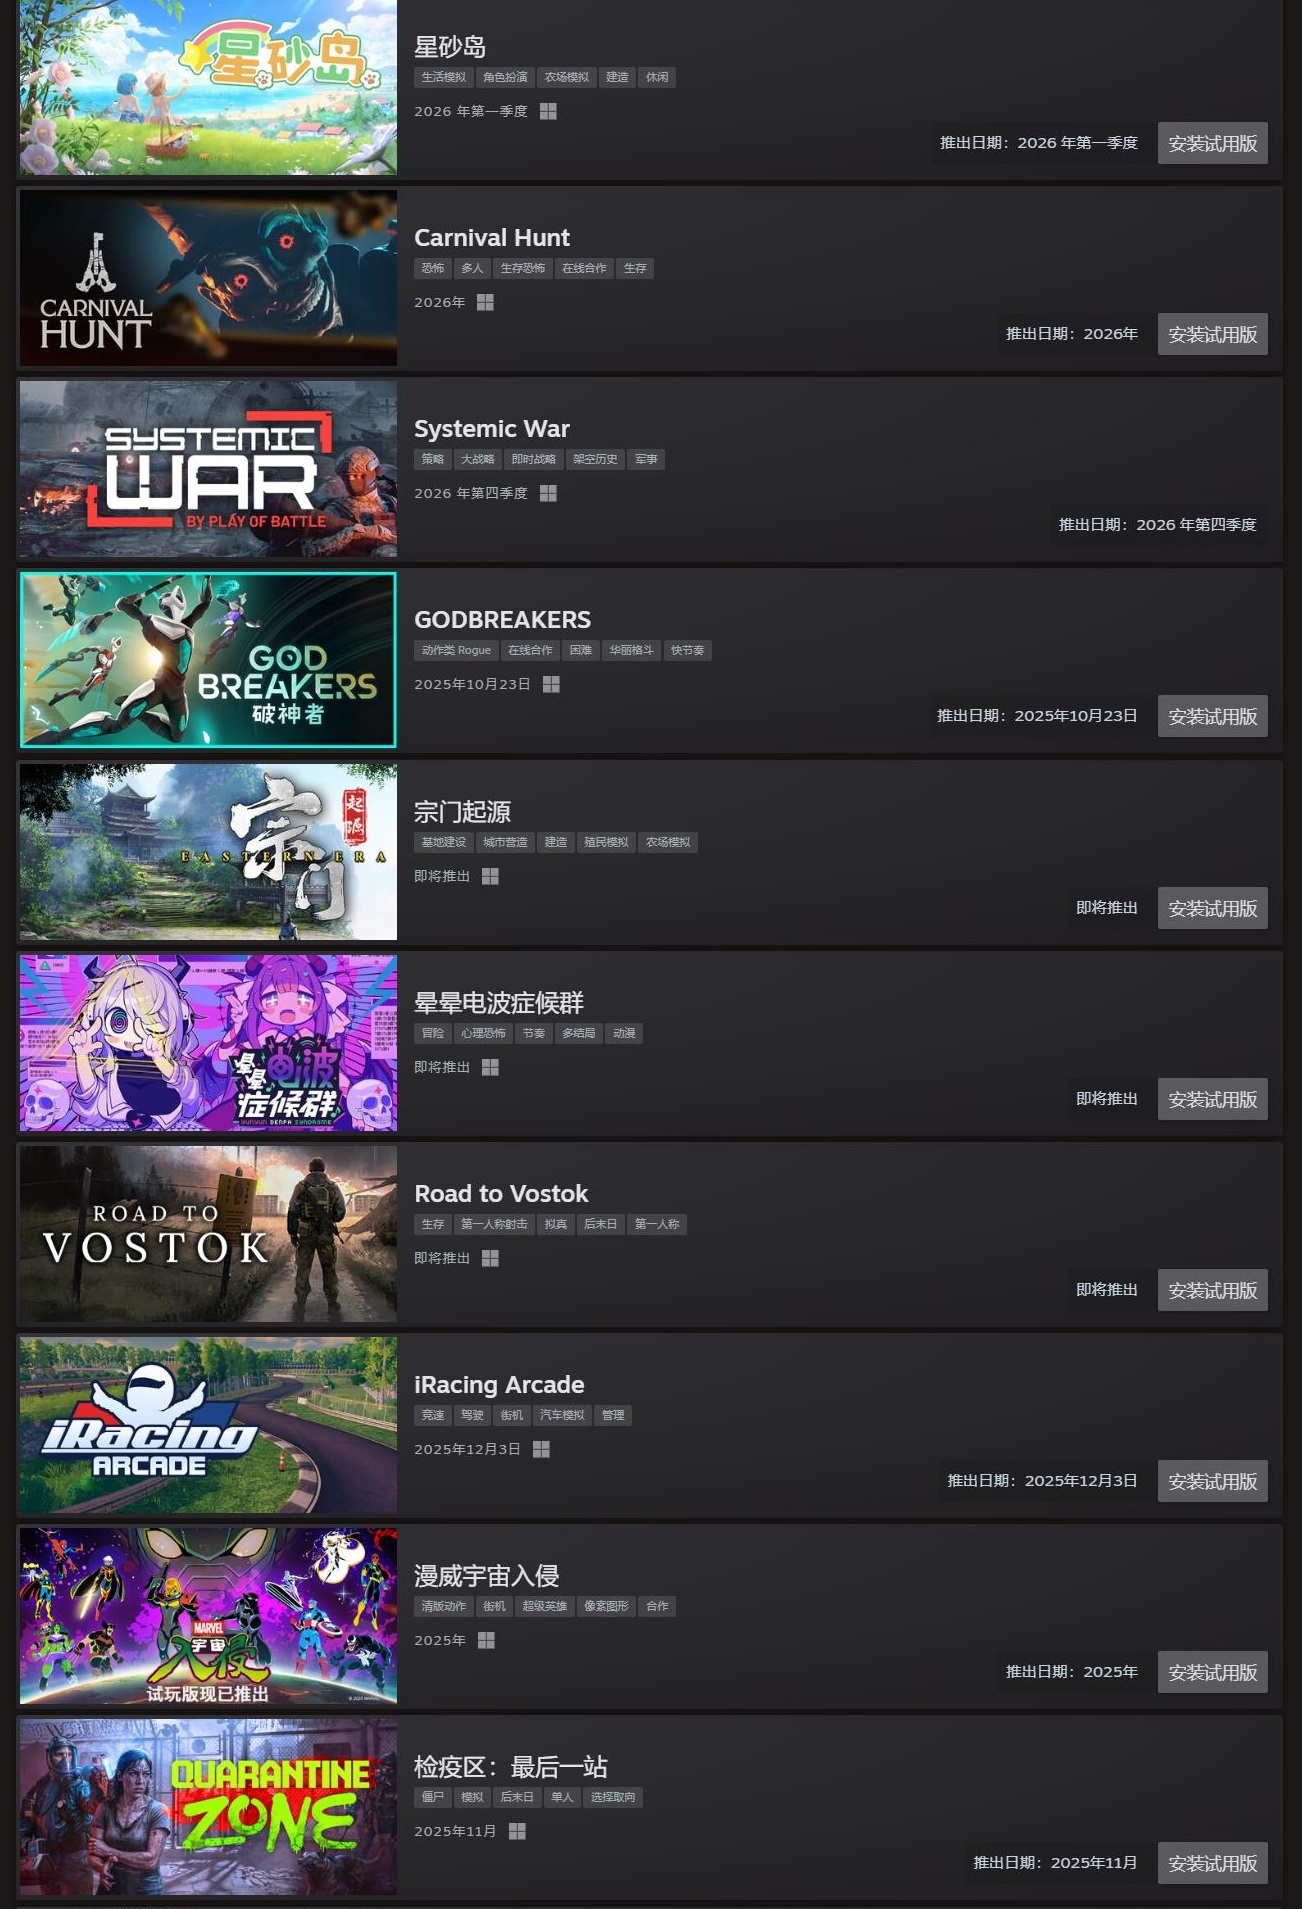This screenshot has height=1909, width=1302.
Task: Open the 晕晕电波症候群 capsule image
Action: point(208,1043)
